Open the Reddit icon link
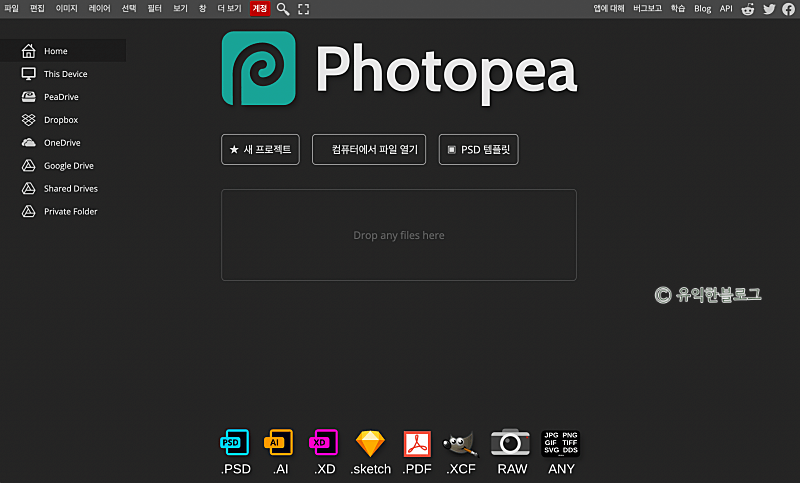 click(x=748, y=9)
